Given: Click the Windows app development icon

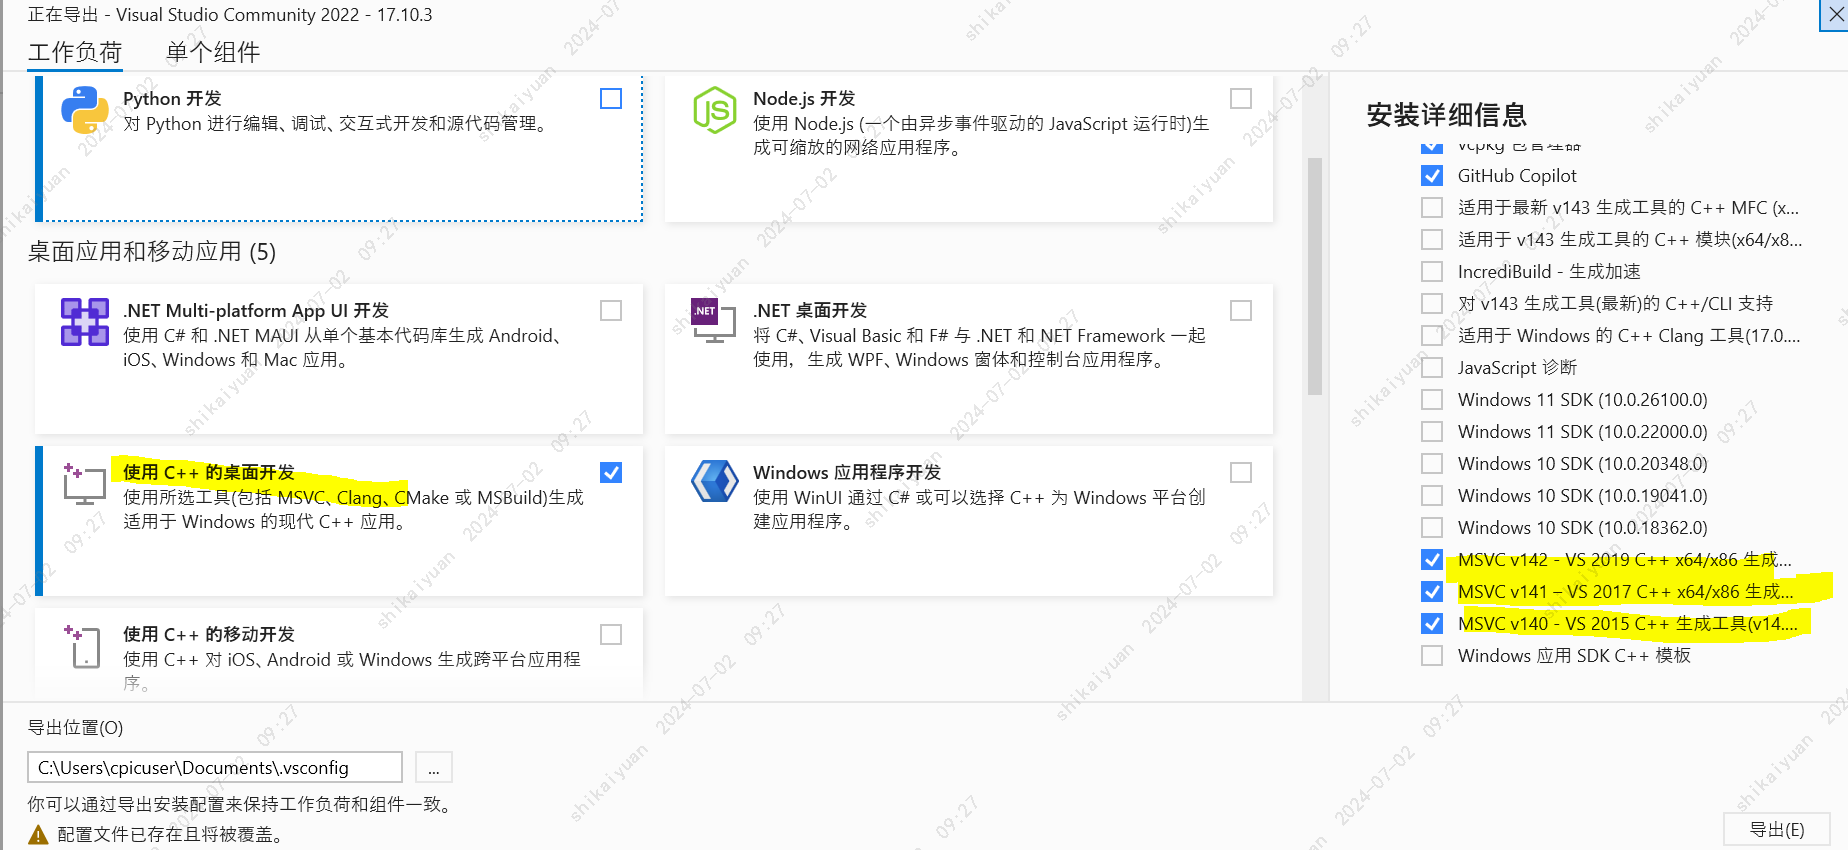Looking at the screenshot, I should point(715,481).
